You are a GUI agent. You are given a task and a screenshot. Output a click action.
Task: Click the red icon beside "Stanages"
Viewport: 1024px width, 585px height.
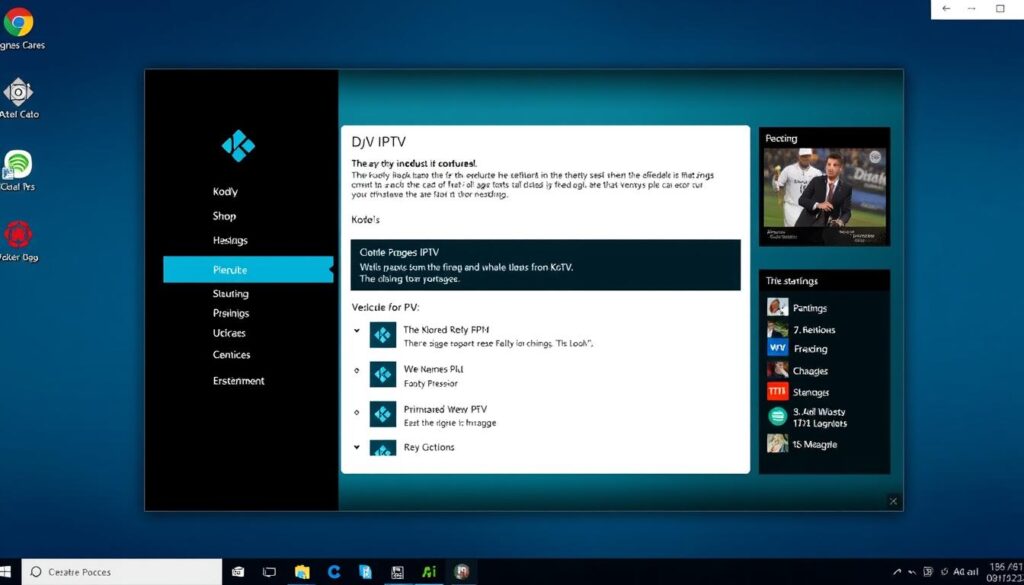click(777, 391)
